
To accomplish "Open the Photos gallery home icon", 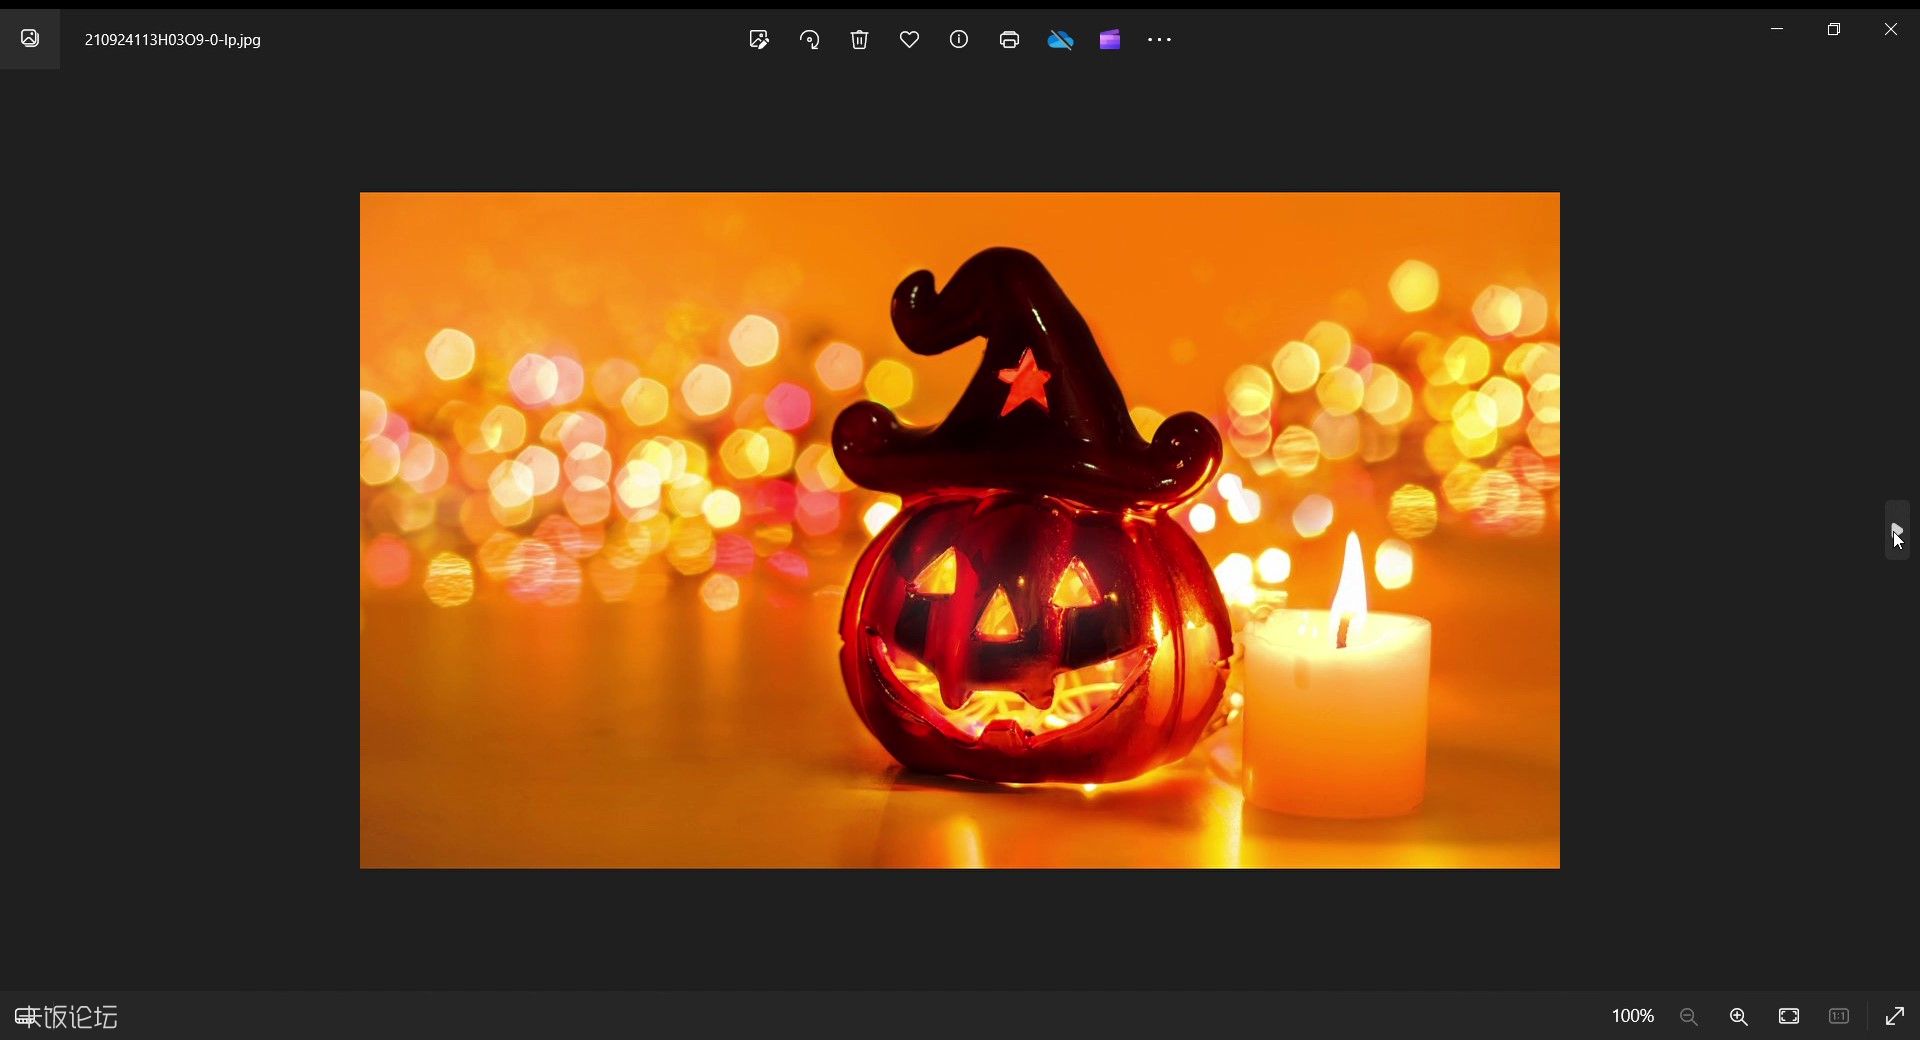I will click(30, 39).
